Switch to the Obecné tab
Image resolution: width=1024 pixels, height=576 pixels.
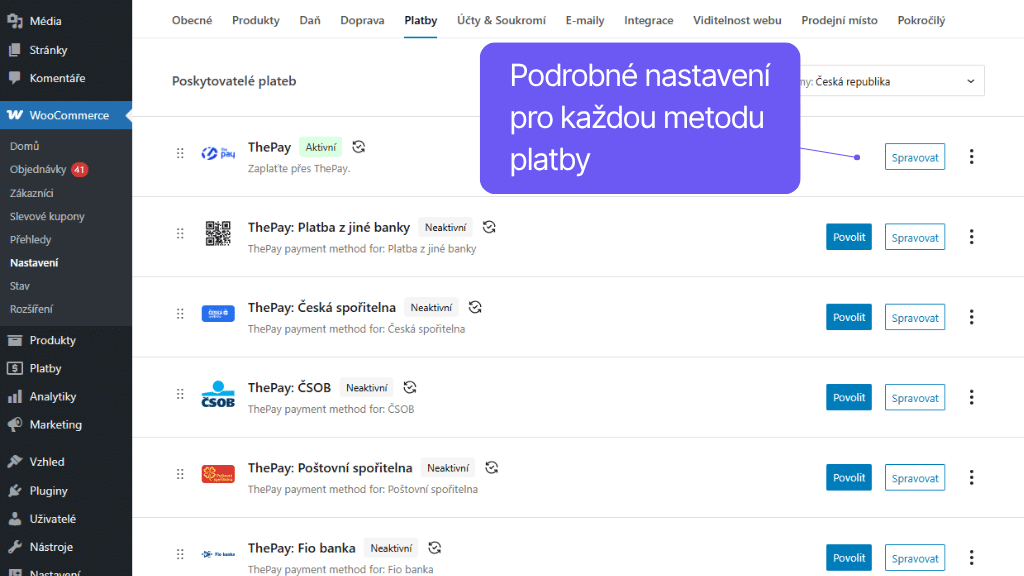point(192,20)
